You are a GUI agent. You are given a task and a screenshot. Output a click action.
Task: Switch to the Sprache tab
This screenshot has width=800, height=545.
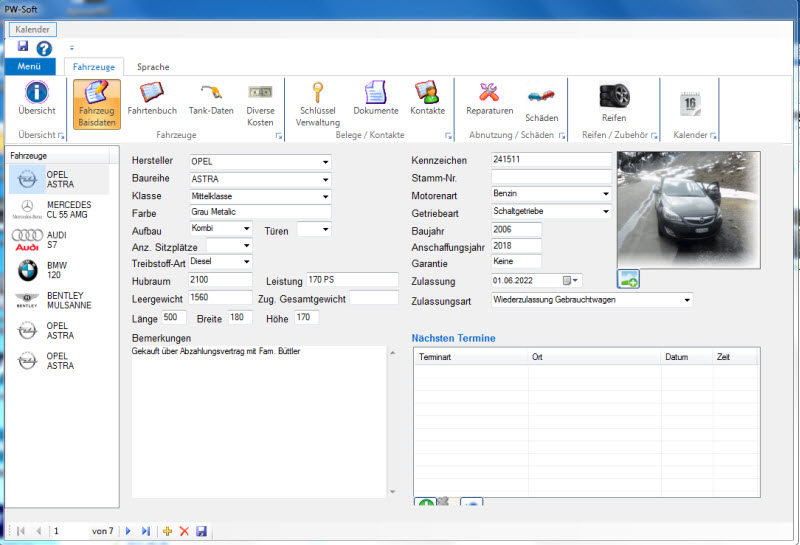[x=153, y=67]
